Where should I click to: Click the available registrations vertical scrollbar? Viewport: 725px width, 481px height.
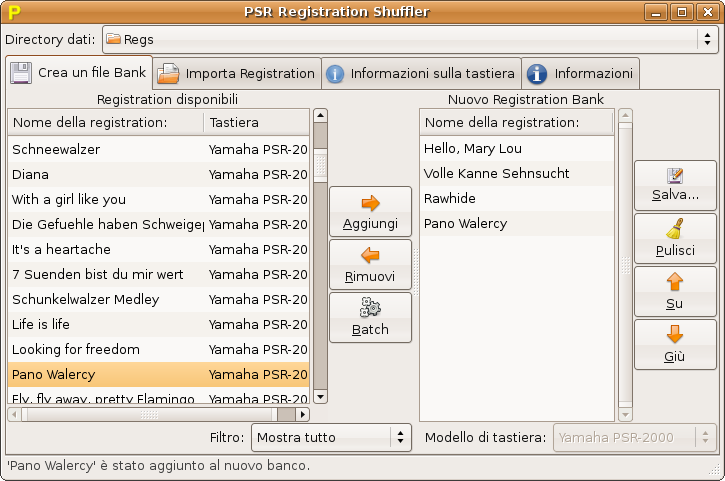click(x=319, y=260)
